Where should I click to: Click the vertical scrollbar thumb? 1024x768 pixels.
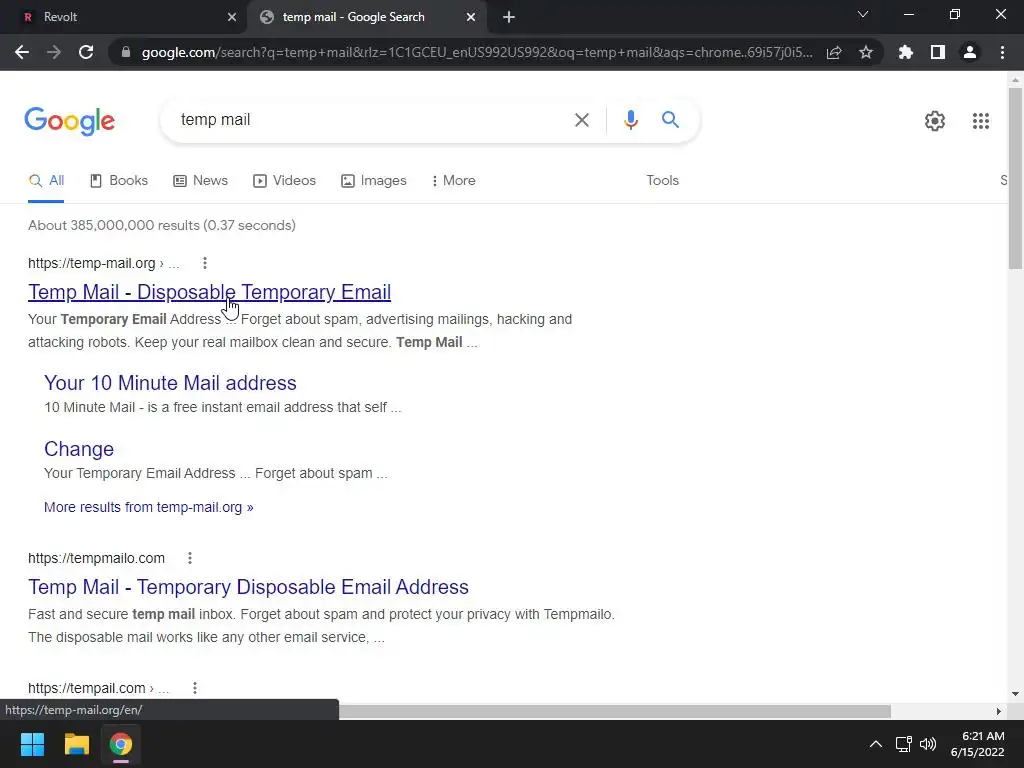point(1015,178)
